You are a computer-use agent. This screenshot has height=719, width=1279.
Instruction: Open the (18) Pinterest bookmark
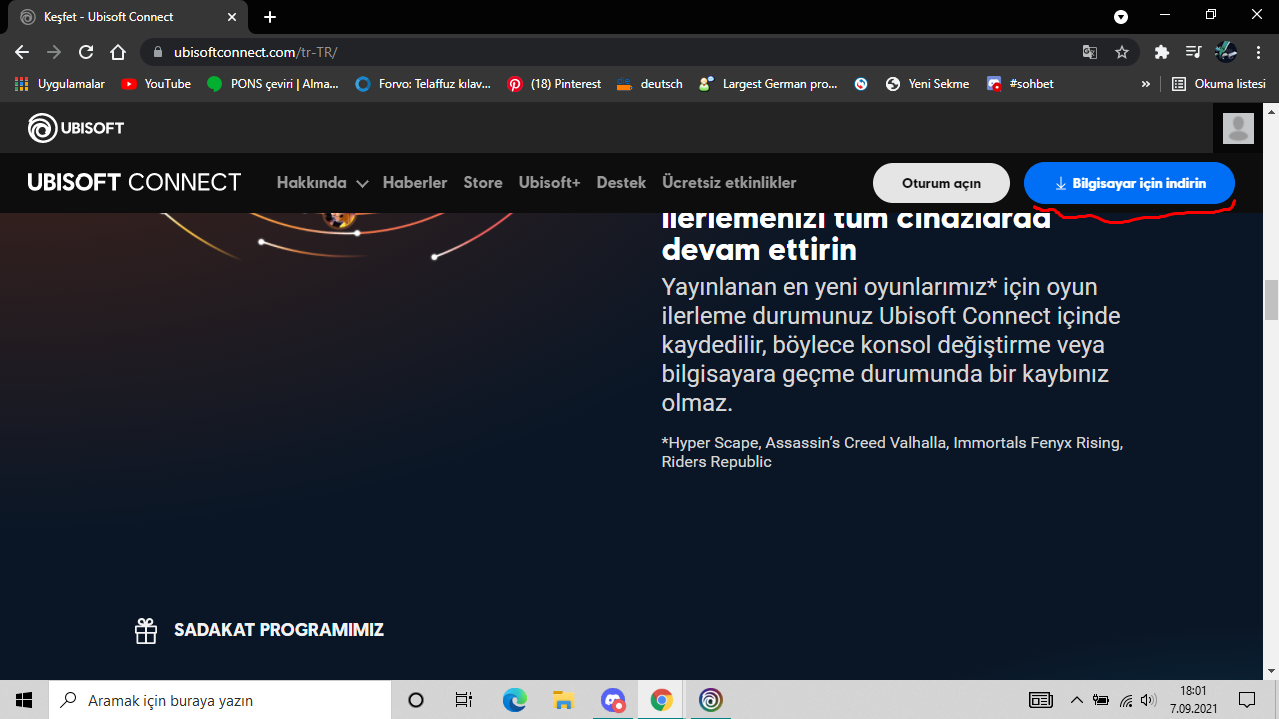coord(554,84)
